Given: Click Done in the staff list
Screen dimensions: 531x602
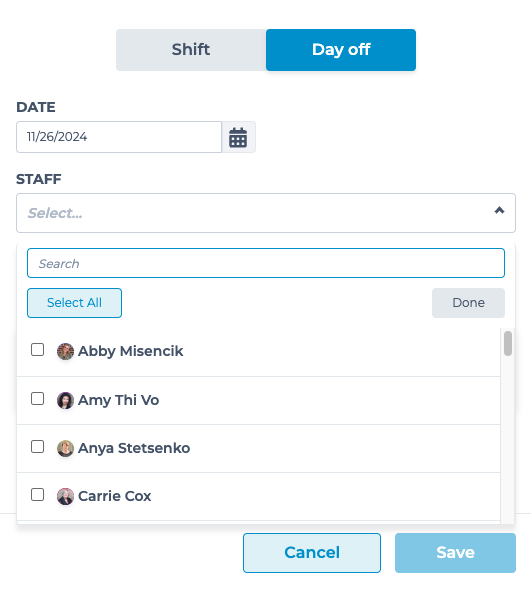Looking at the screenshot, I should (468, 303).
